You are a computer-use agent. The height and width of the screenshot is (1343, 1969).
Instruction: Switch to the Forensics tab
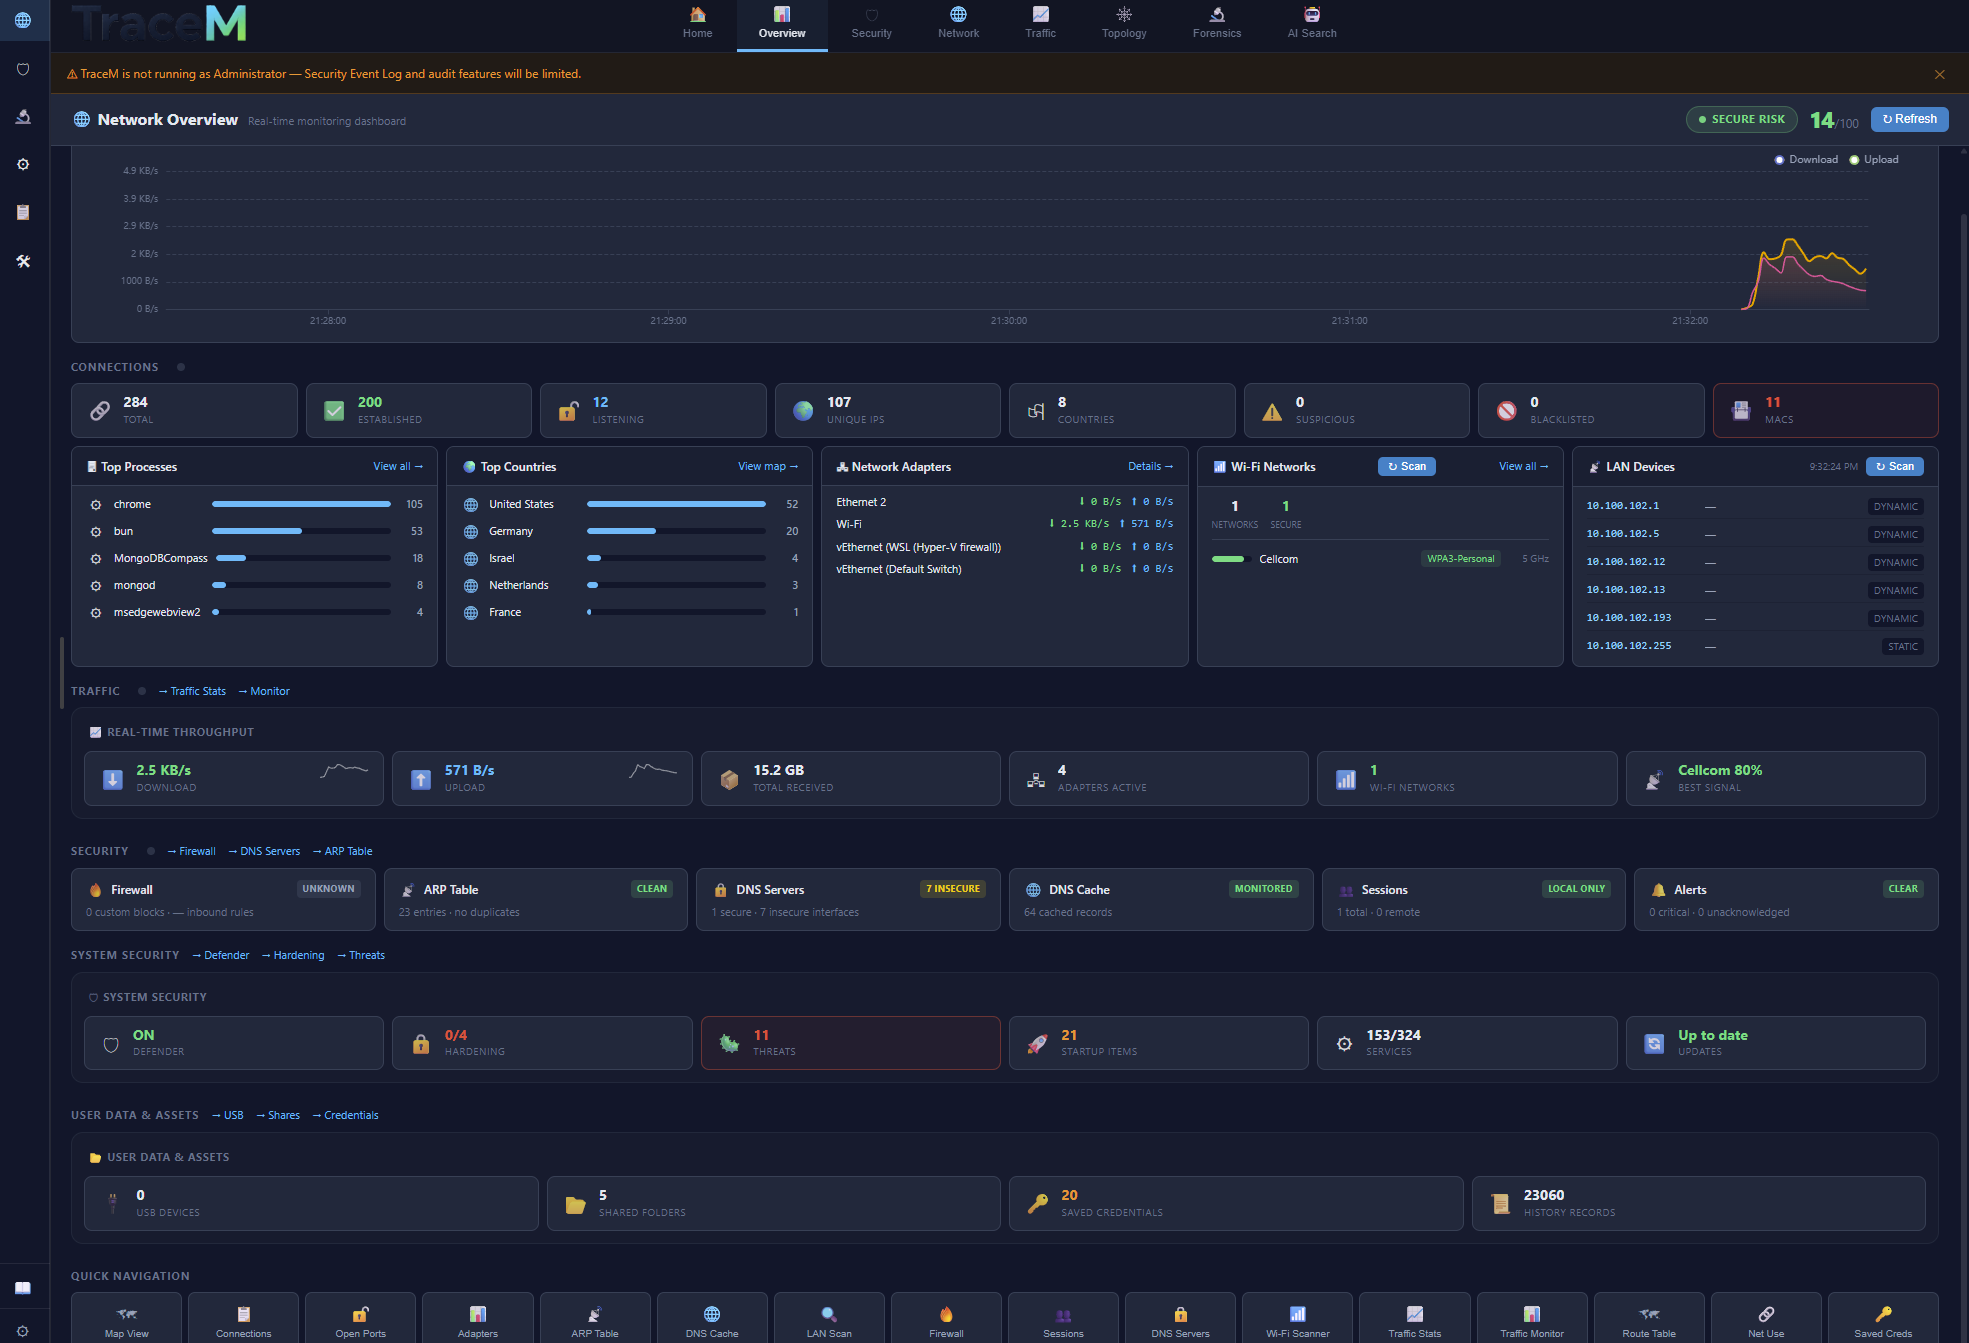[1216, 24]
